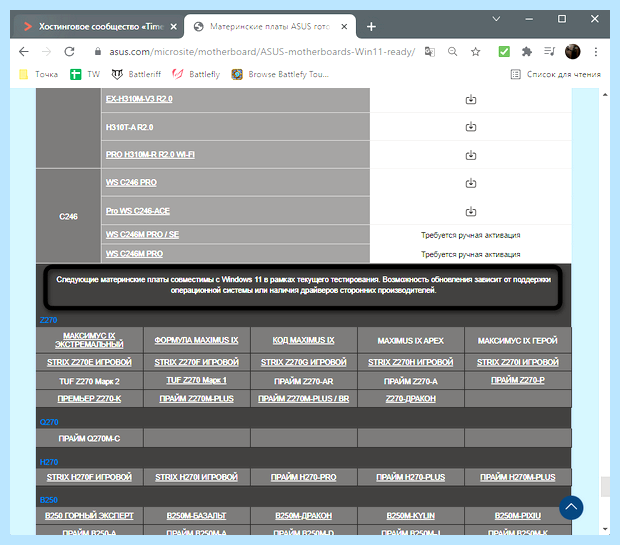Open the STRIX Z270I ИГРОВОЙ link
Screen dimensions: 620x545
tap(518, 362)
